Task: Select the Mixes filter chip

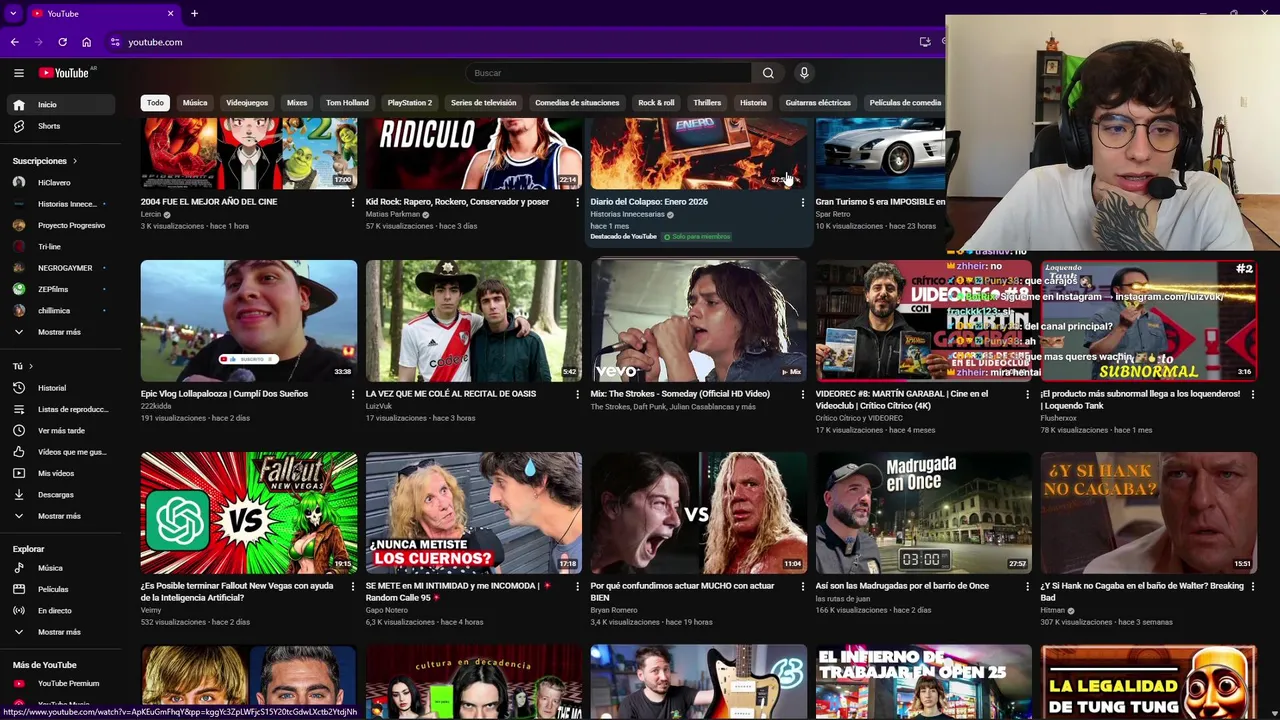Action: point(297,102)
